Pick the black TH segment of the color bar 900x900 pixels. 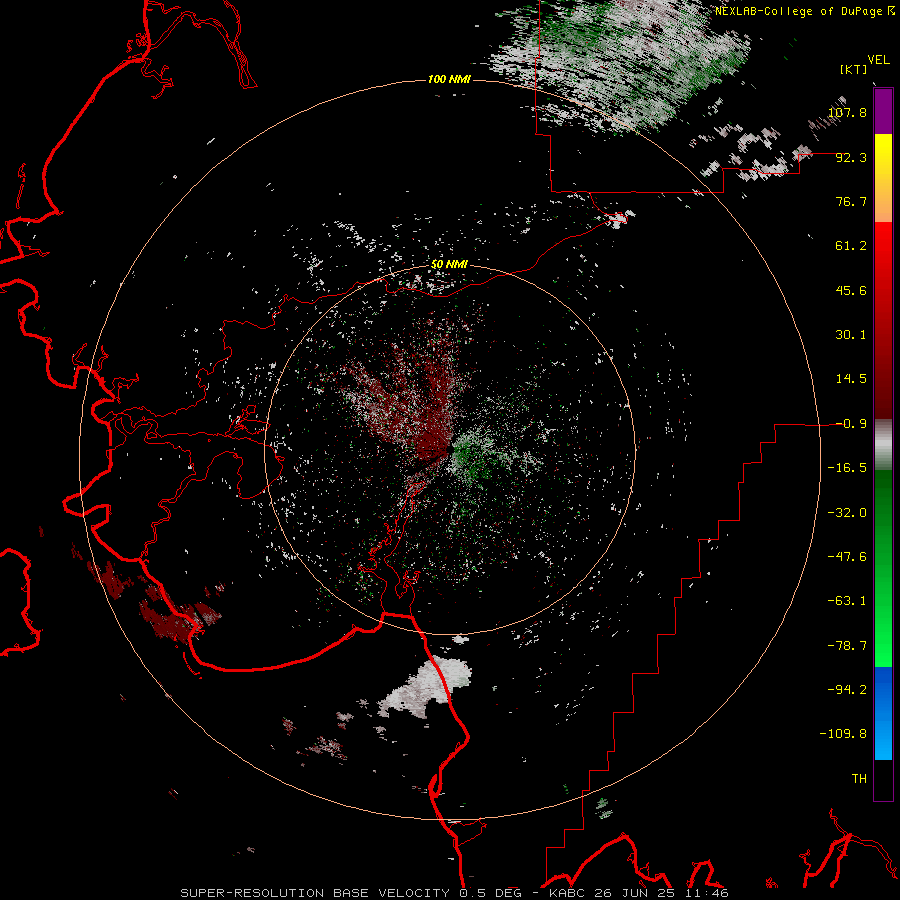[x=883, y=780]
